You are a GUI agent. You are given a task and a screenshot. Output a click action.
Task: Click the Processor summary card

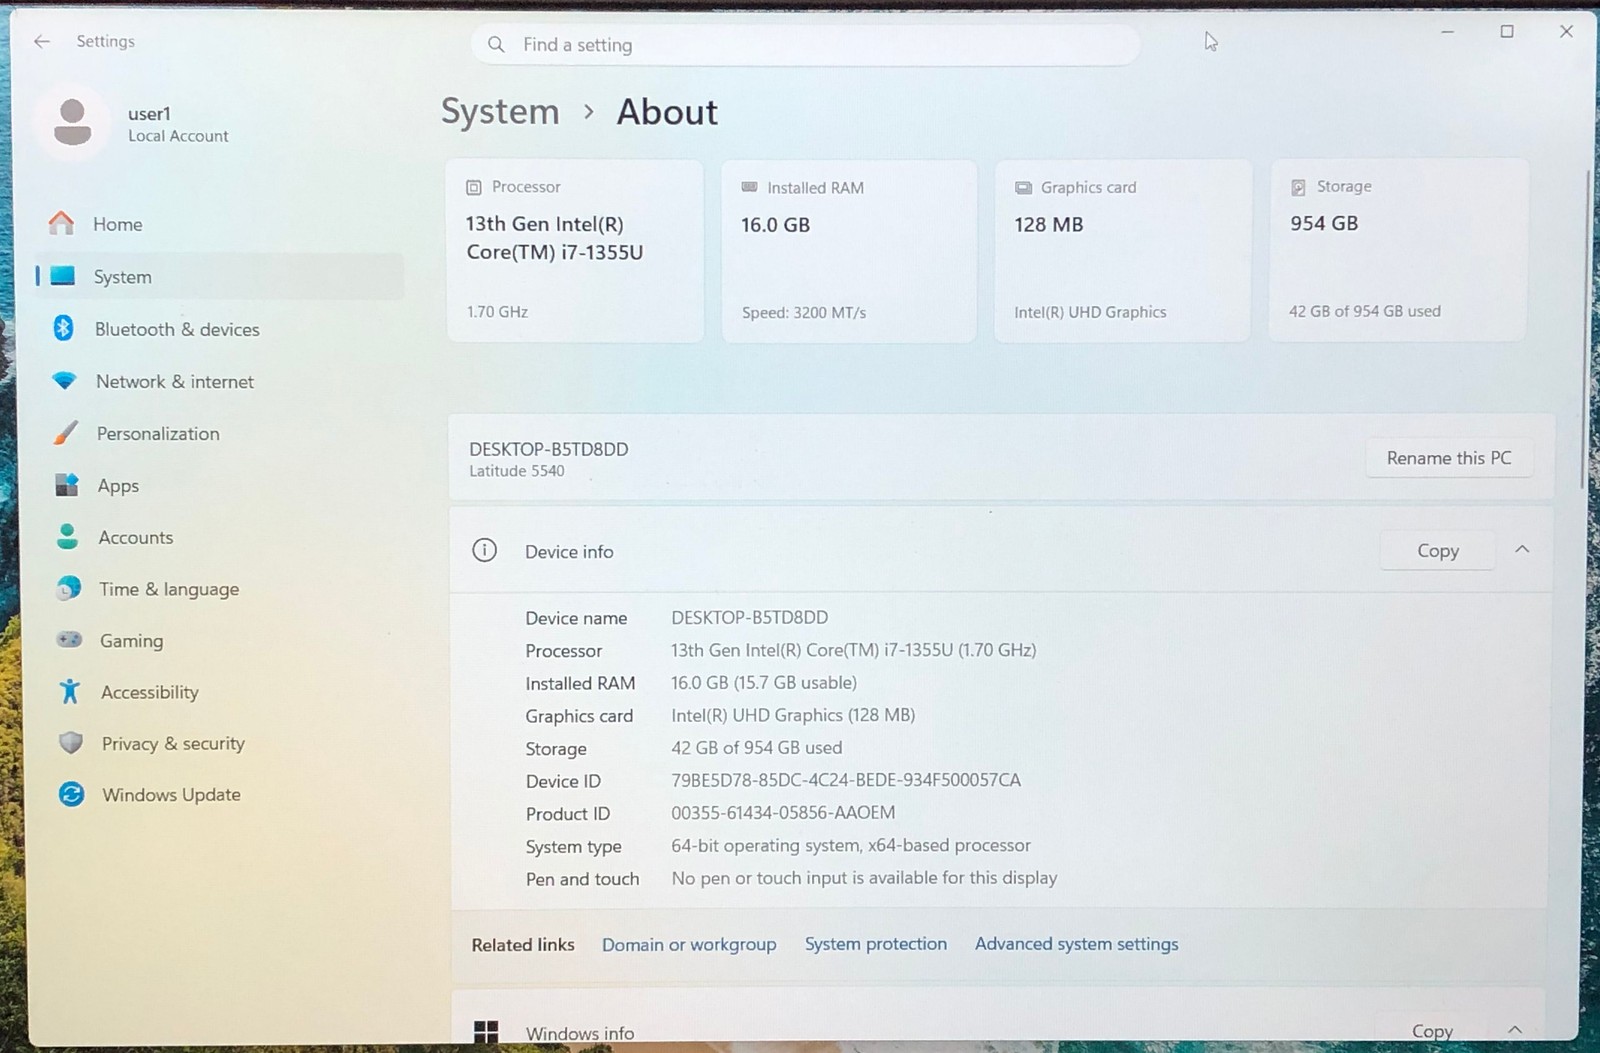(x=575, y=251)
